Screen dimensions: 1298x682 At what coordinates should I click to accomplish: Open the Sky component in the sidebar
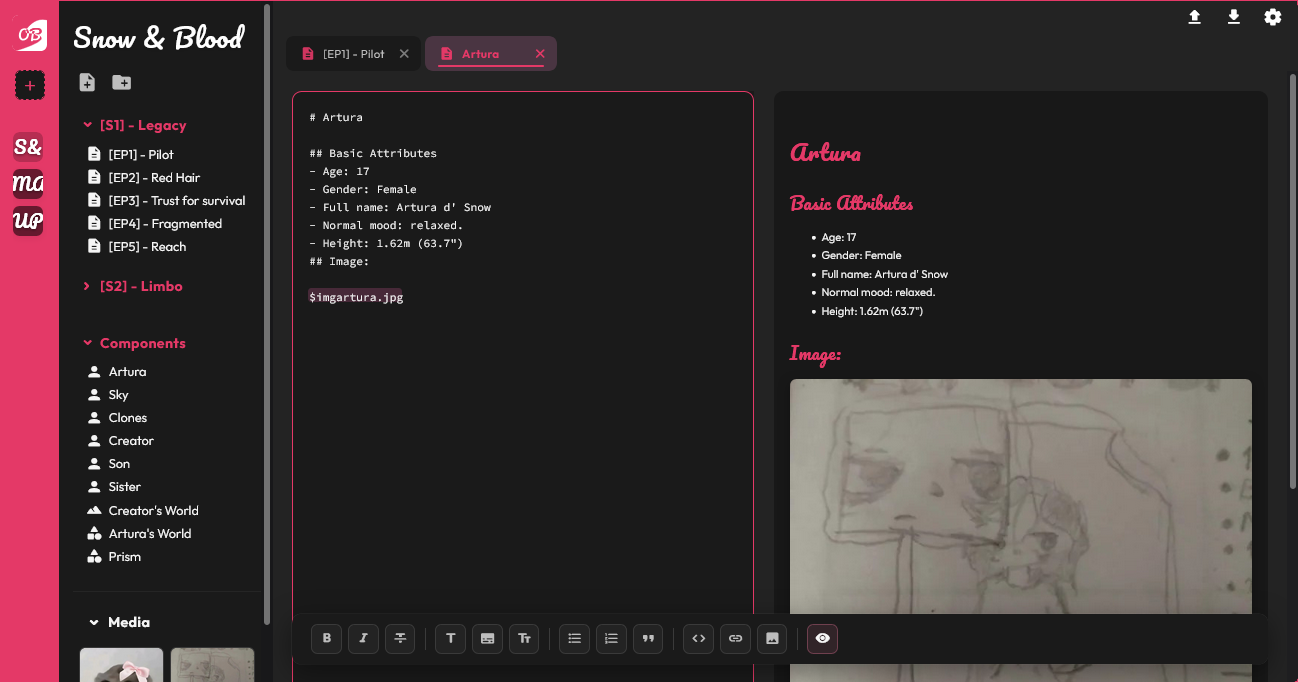tap(120, 394)
